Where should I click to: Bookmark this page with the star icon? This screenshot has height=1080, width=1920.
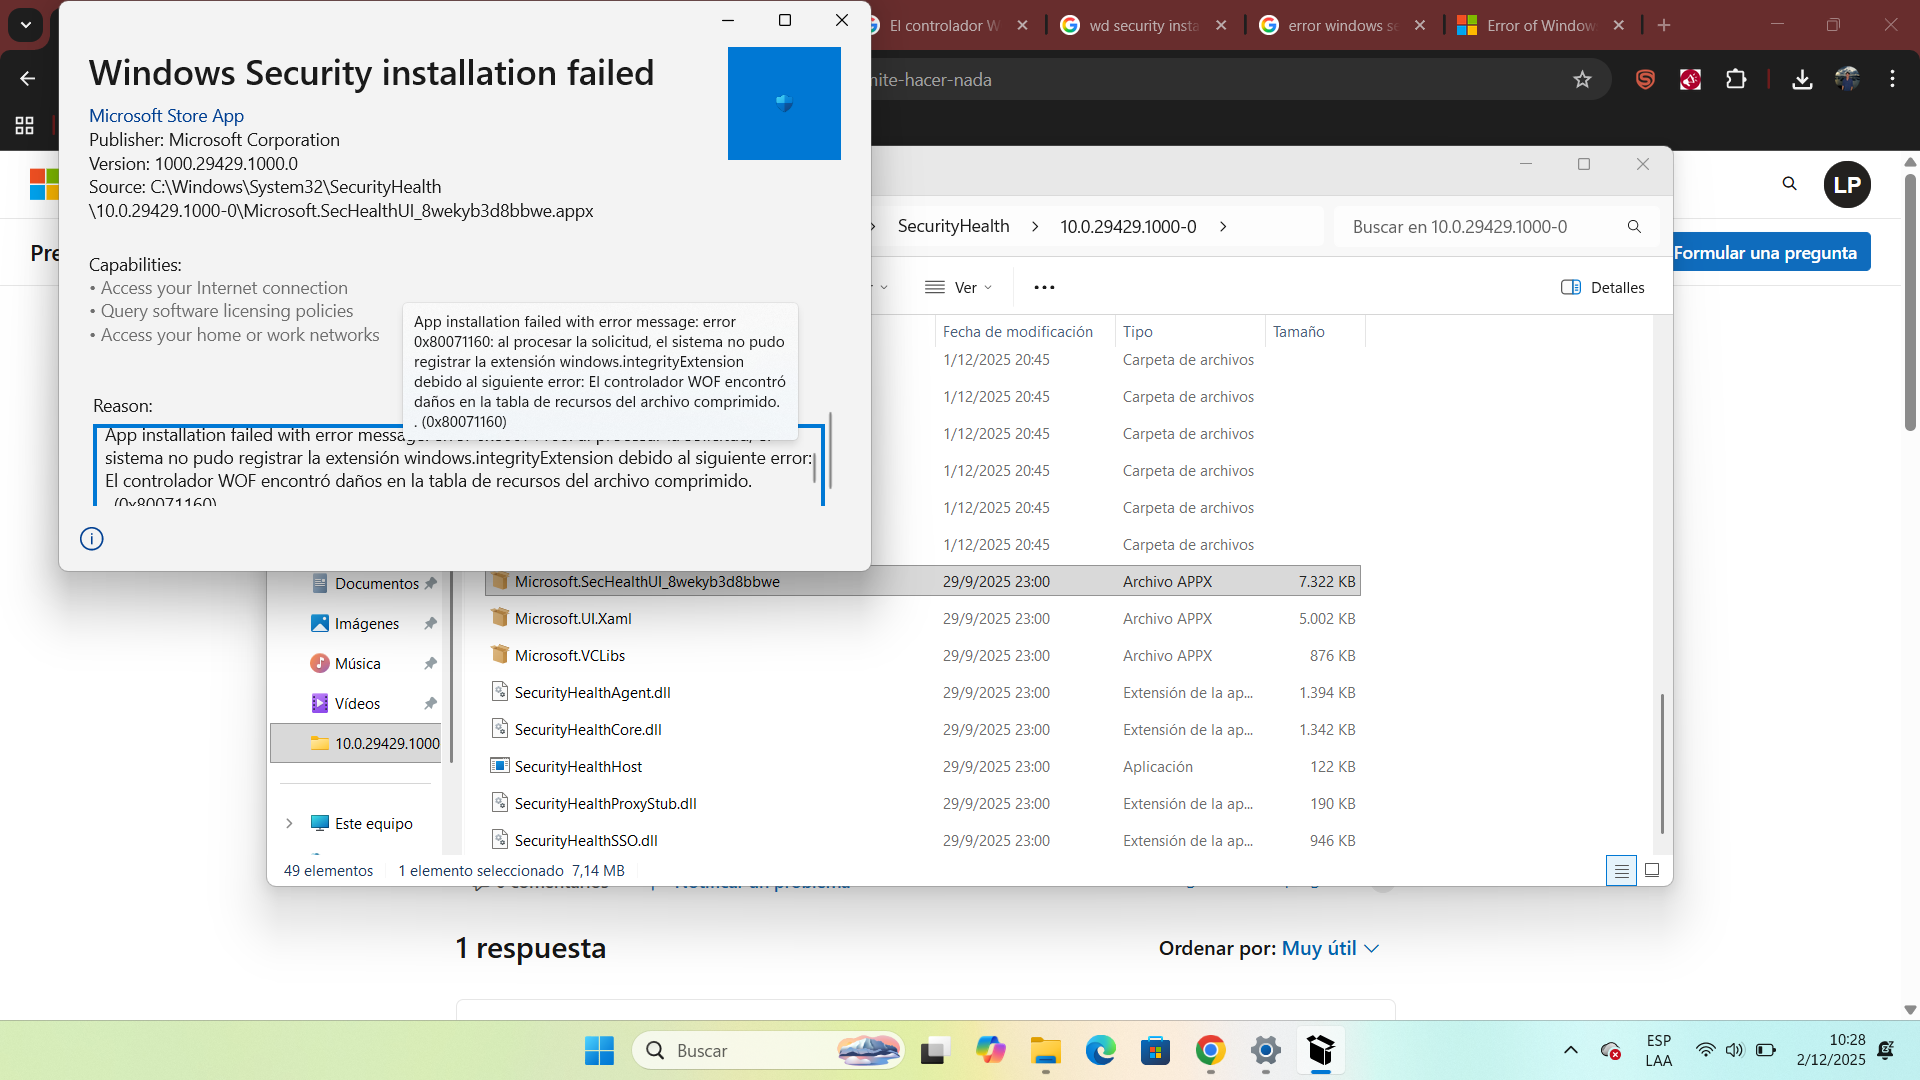coord(1582,80)
